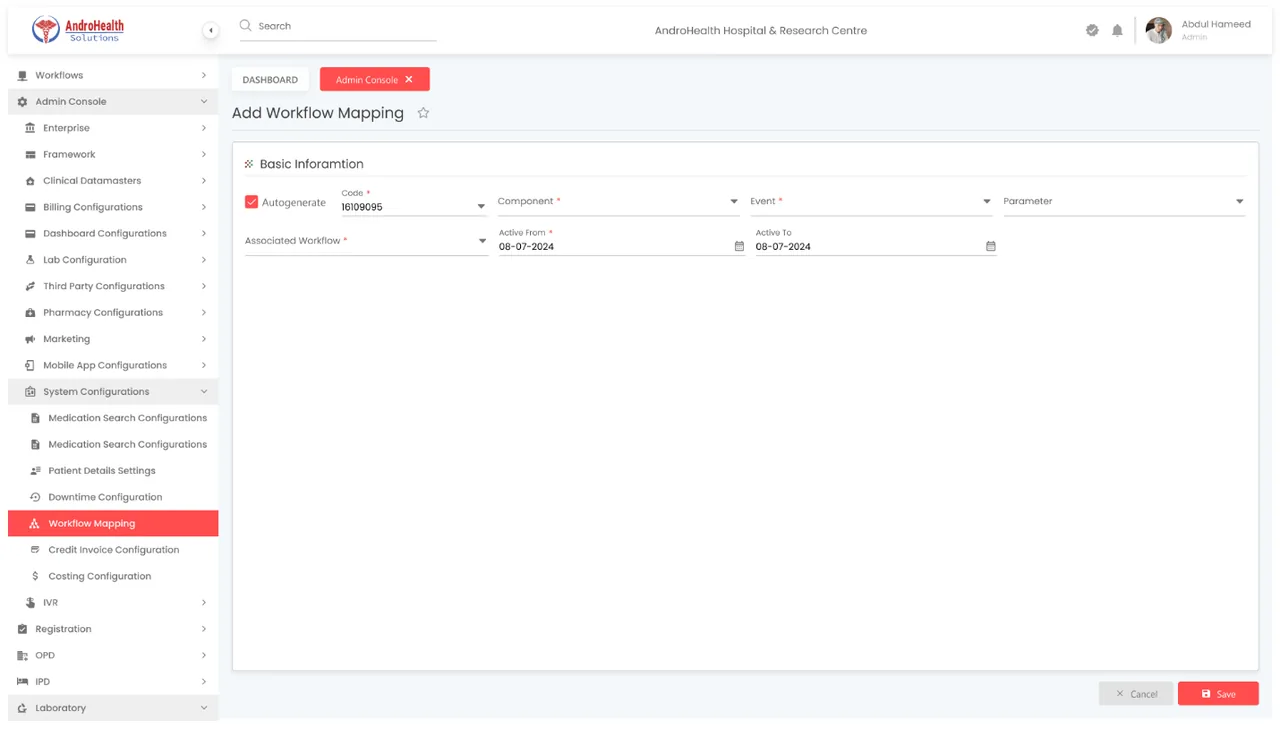The width and height of the screenshot is (1280, 729).
Task: Click the Abdul Hameed user name
Action: pos(1216,24)
